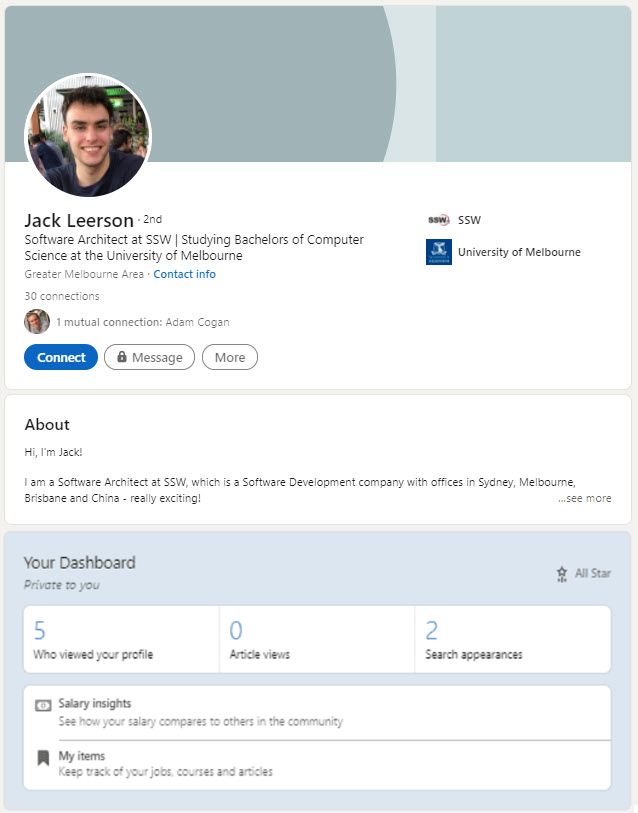Open the More actions dropdown
638x813 pixels.
(x=229, y=357)
